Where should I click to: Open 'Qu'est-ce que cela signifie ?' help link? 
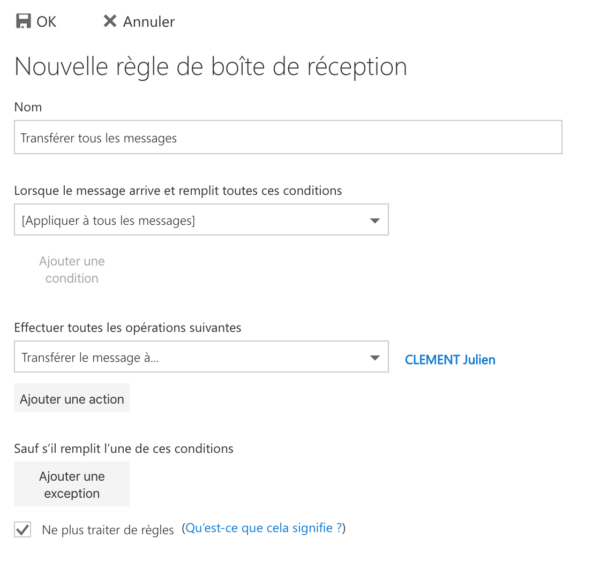coord(264,528)
